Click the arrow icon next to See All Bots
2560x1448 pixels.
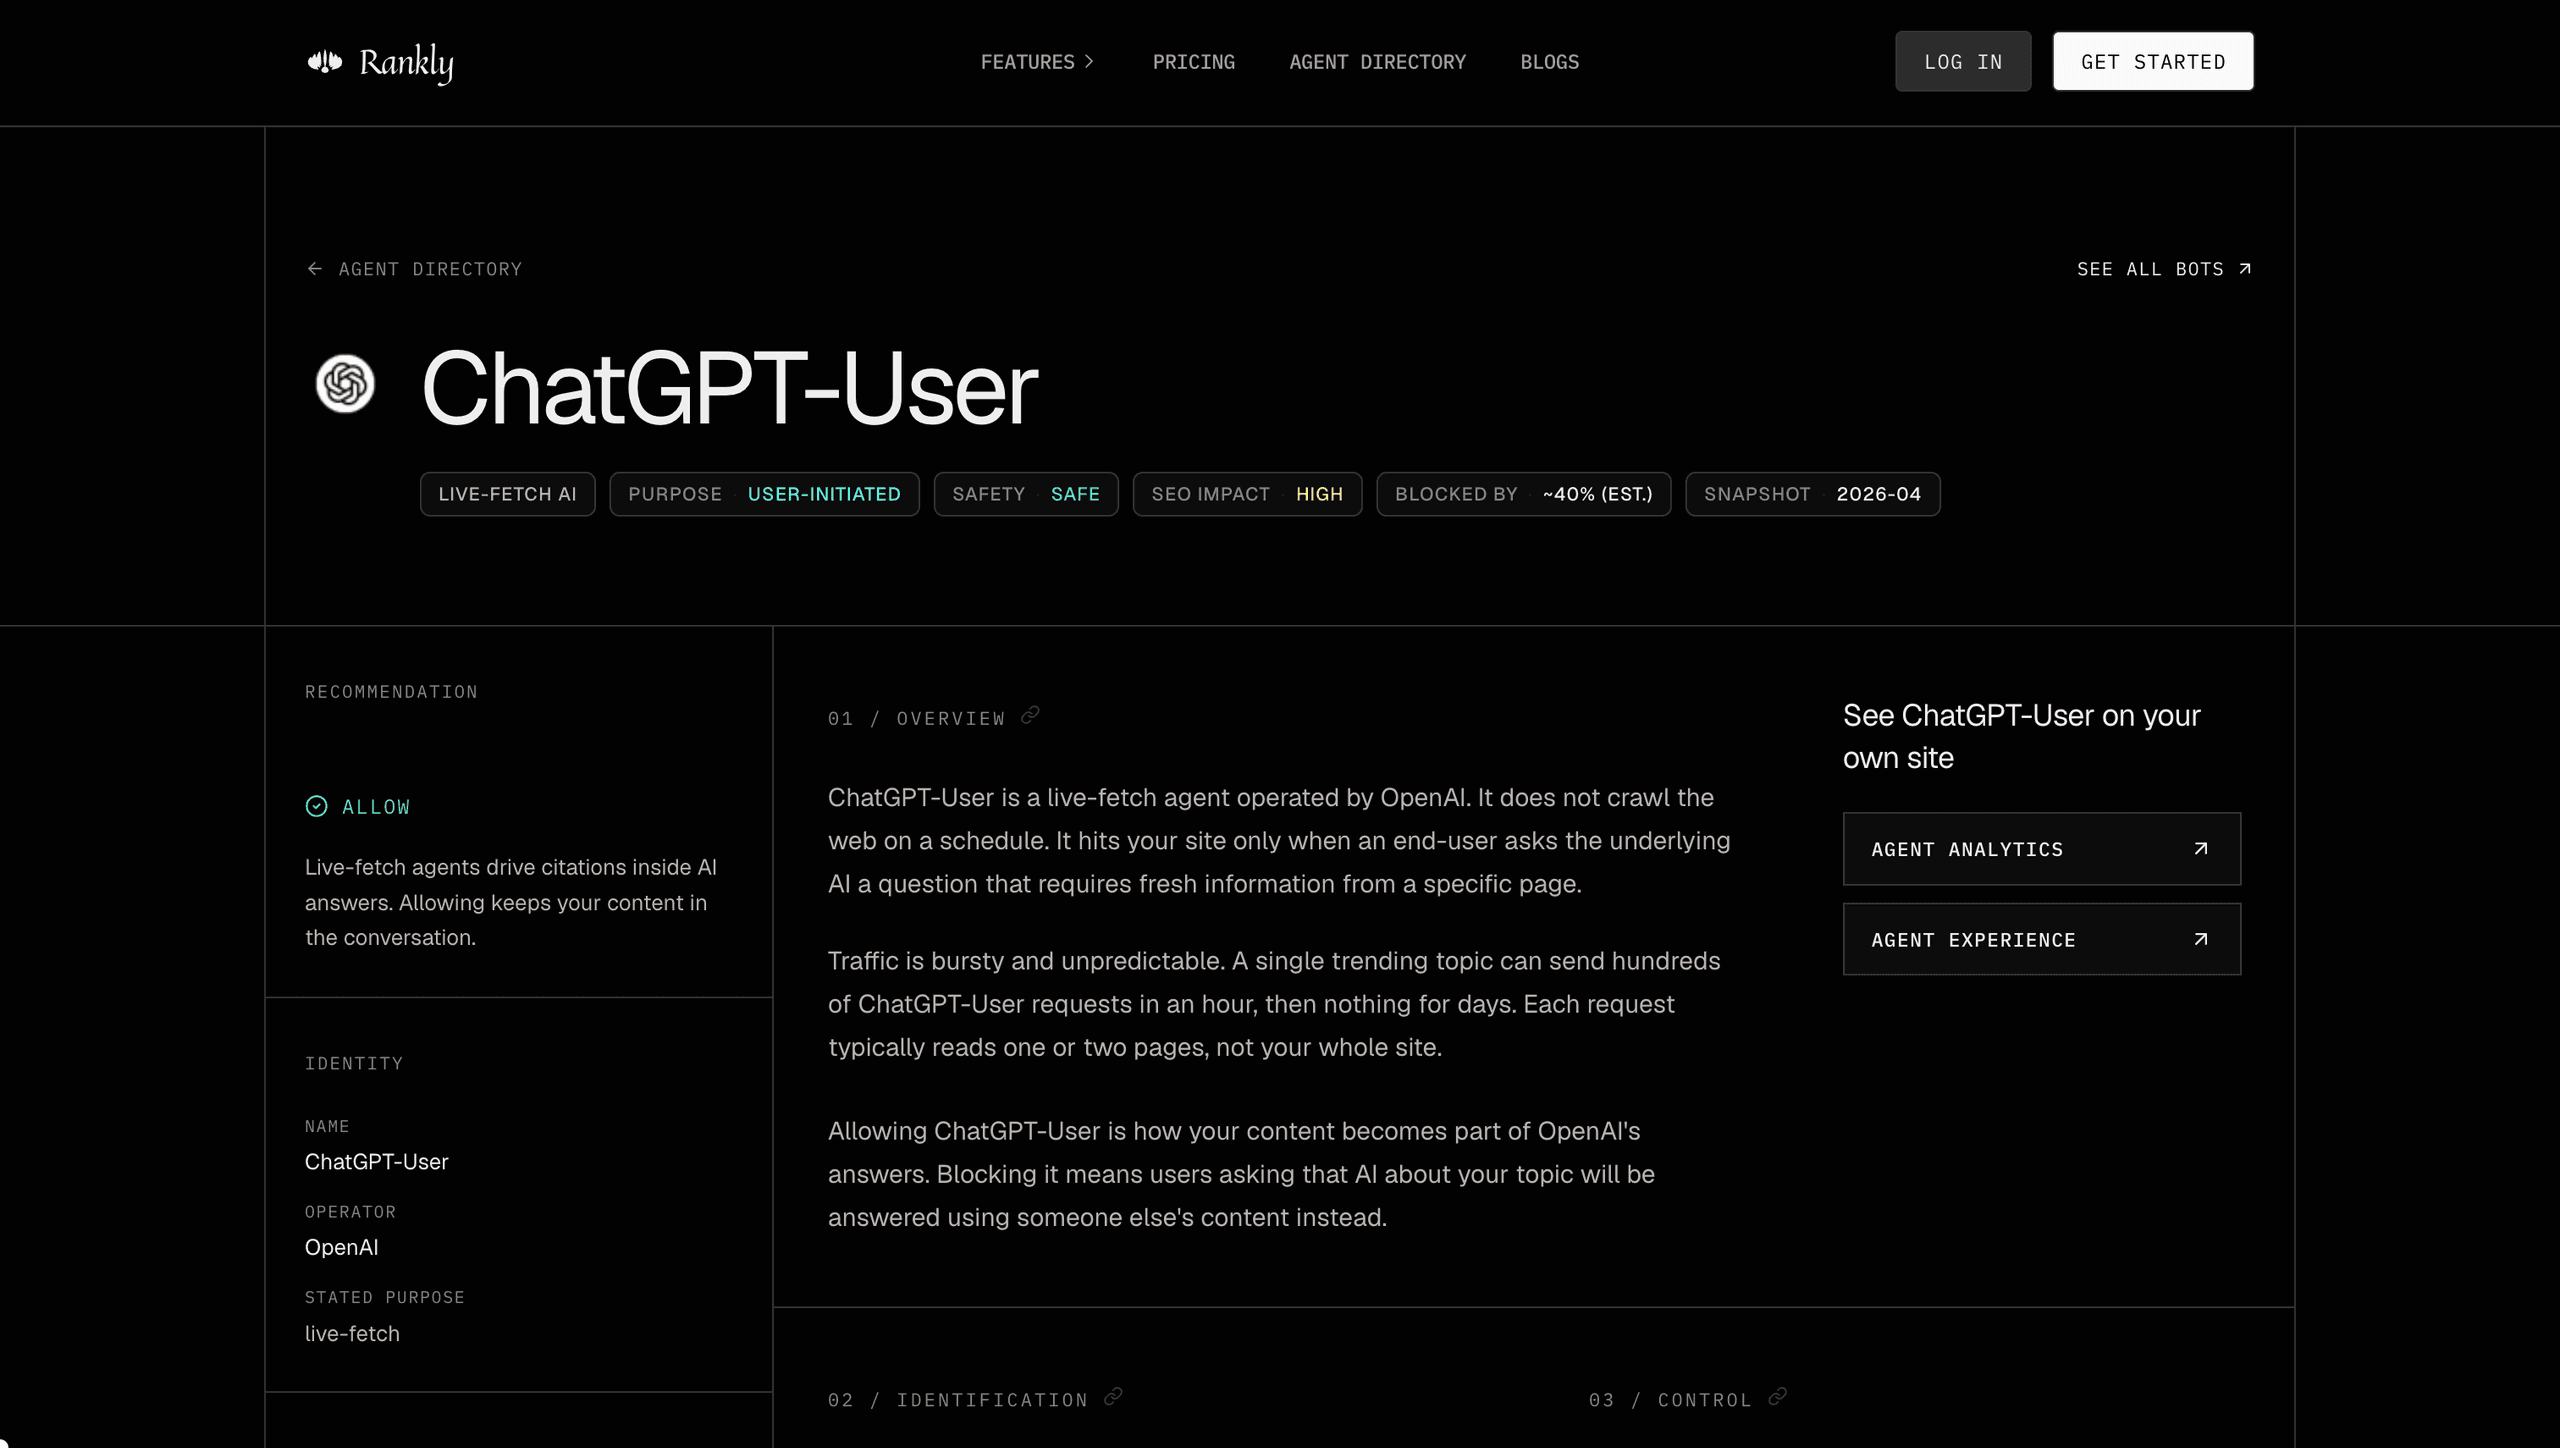2245,269
